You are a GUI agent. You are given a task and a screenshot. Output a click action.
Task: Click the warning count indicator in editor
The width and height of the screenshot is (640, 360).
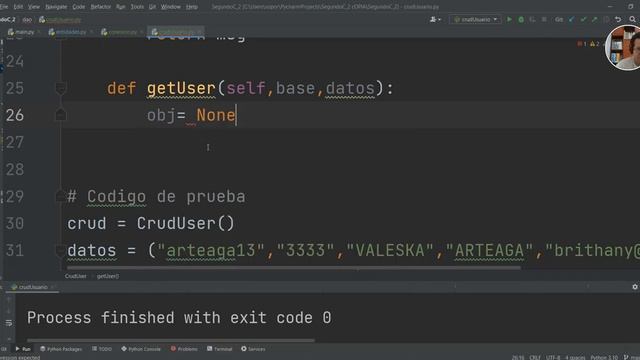[x=595, y=44]
